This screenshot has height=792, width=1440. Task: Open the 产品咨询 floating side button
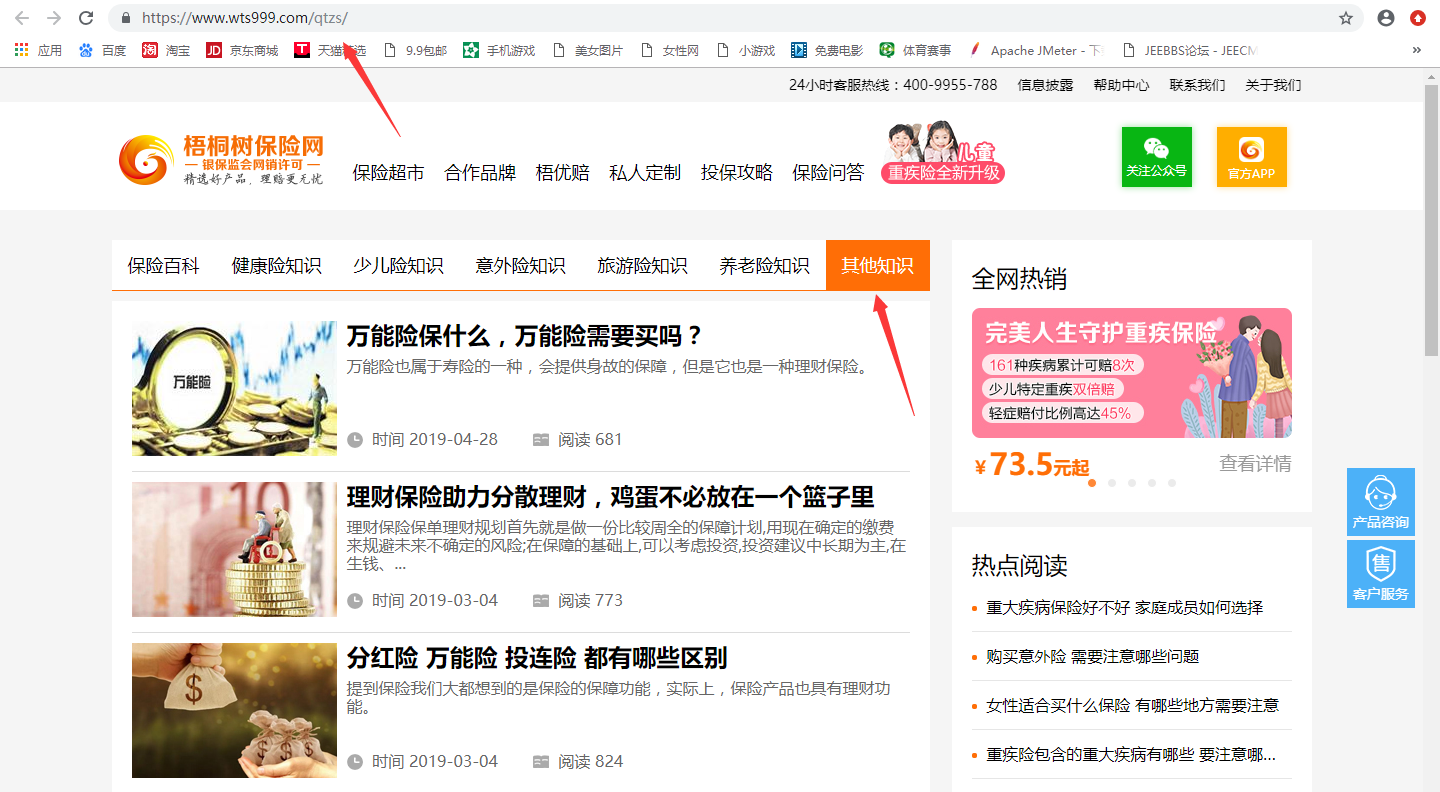(1380, 502)
